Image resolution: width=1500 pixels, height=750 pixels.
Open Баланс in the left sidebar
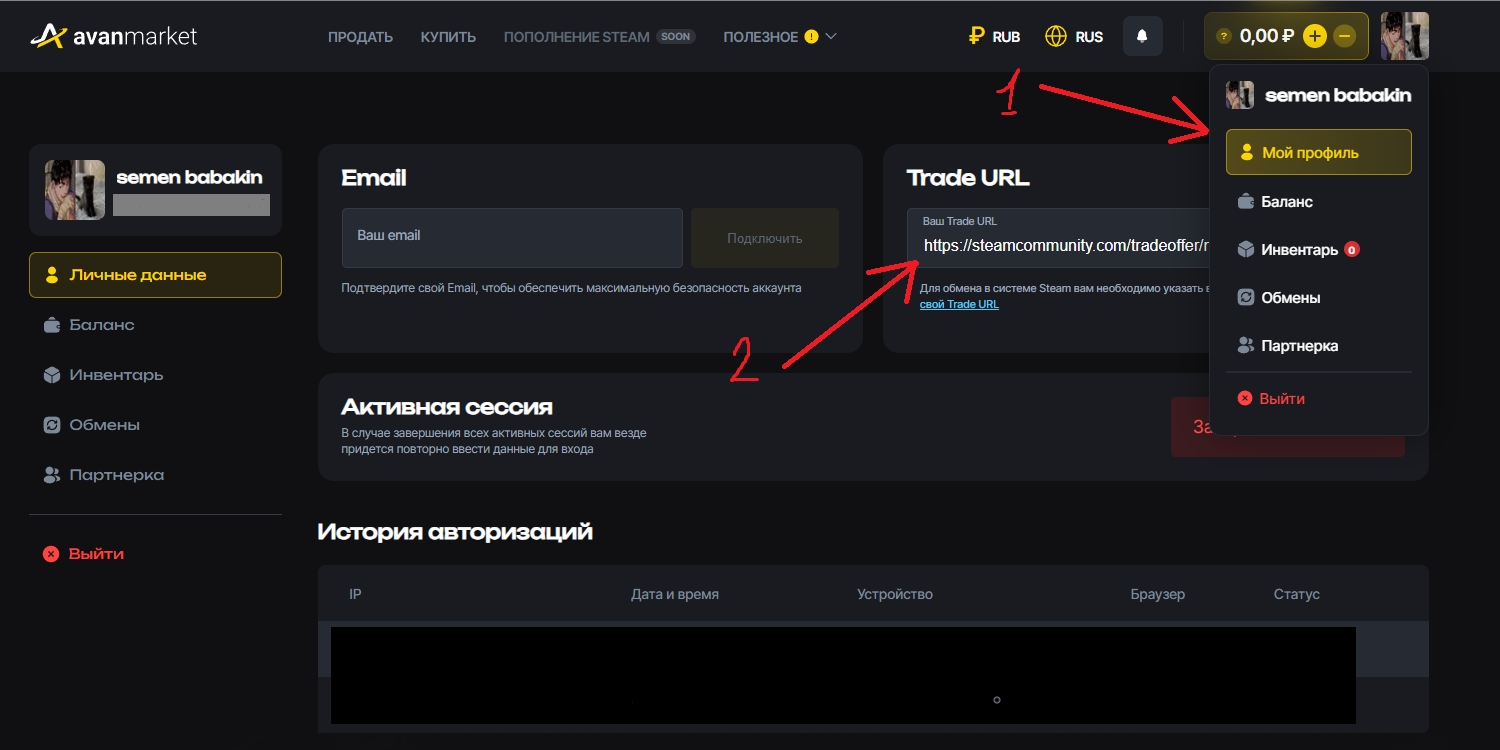tap(101, 325)
